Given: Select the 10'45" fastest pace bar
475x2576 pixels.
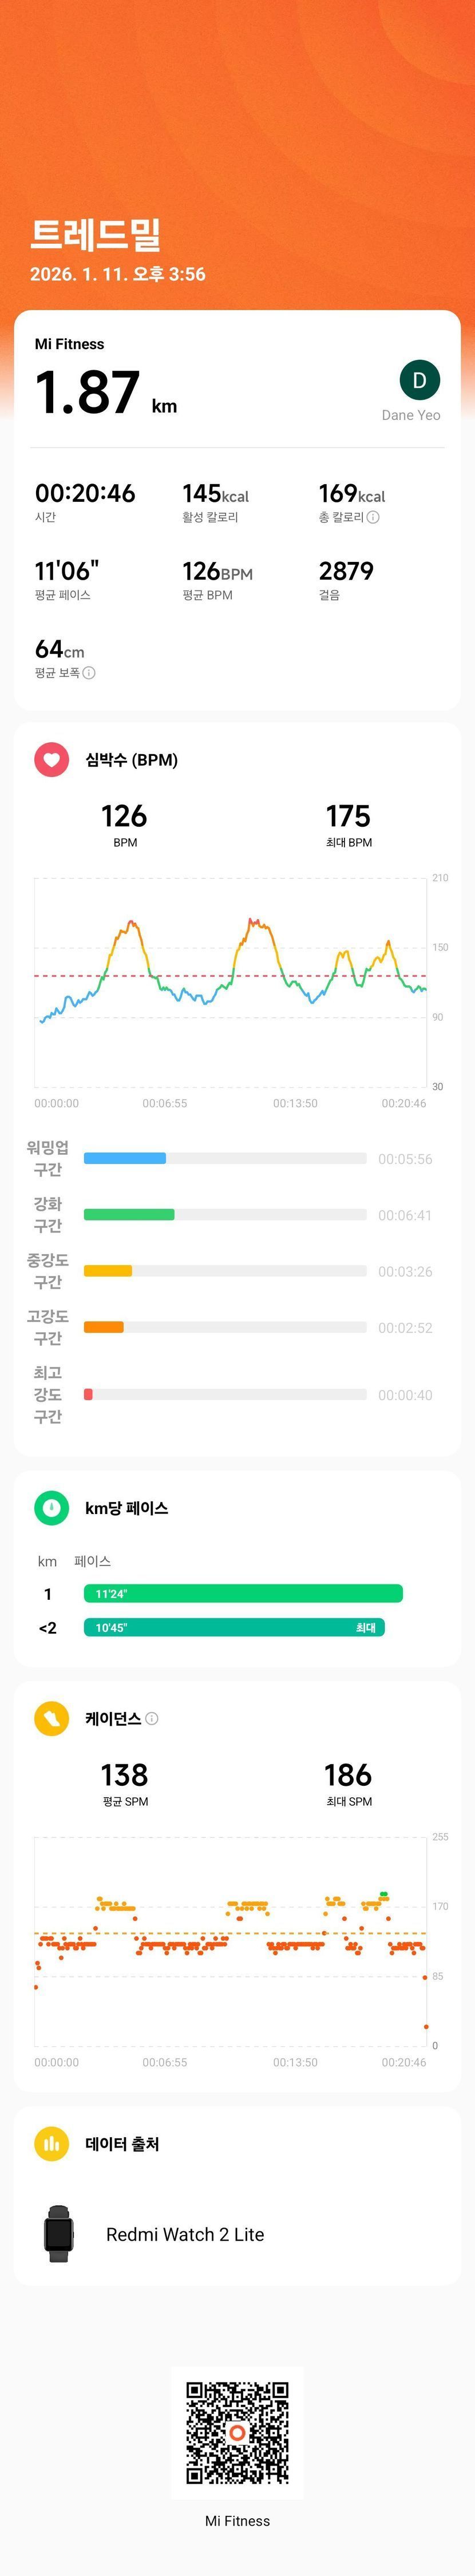Looking at the screenshot, I should [234, 1628].
